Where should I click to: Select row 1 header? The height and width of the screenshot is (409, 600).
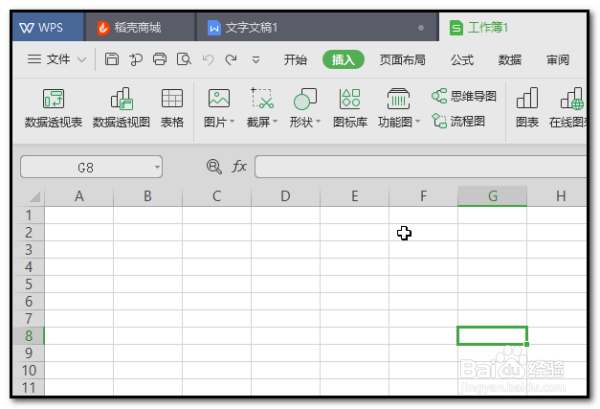click(29, 215)
